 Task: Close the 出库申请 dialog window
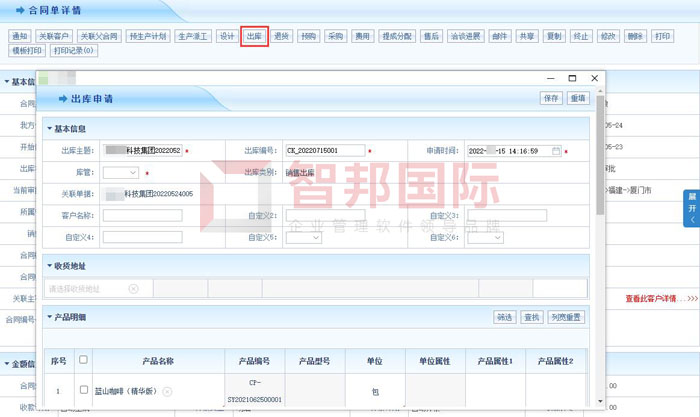[x=595, y=78]
